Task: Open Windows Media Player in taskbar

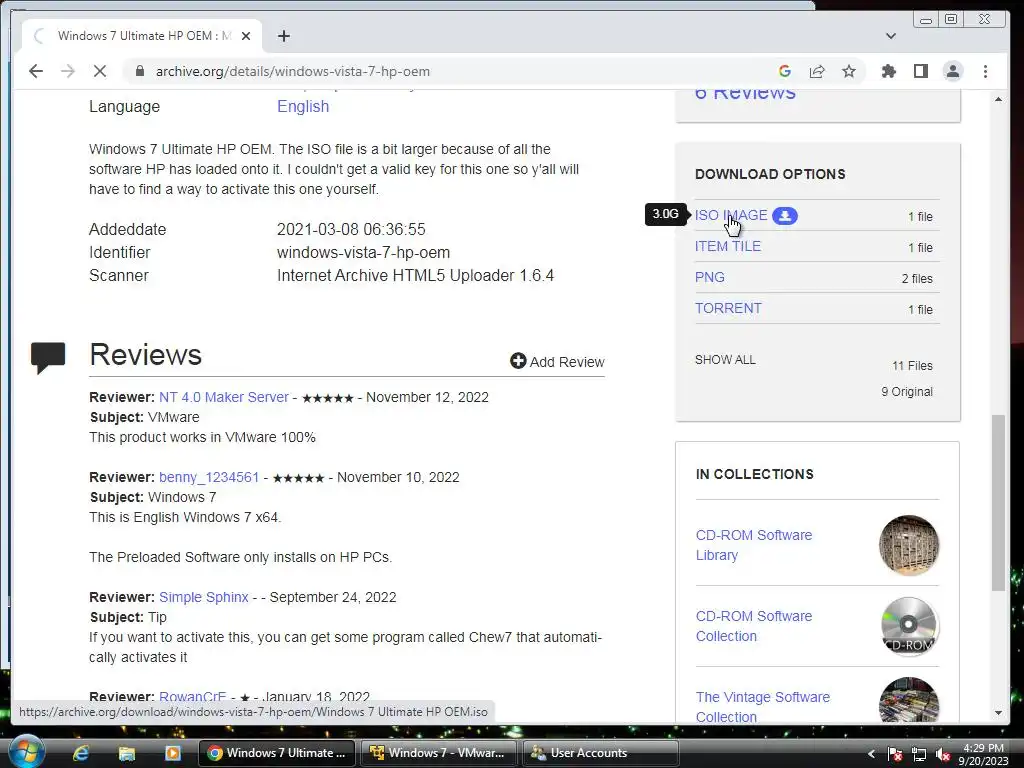Action: [172, 753]
